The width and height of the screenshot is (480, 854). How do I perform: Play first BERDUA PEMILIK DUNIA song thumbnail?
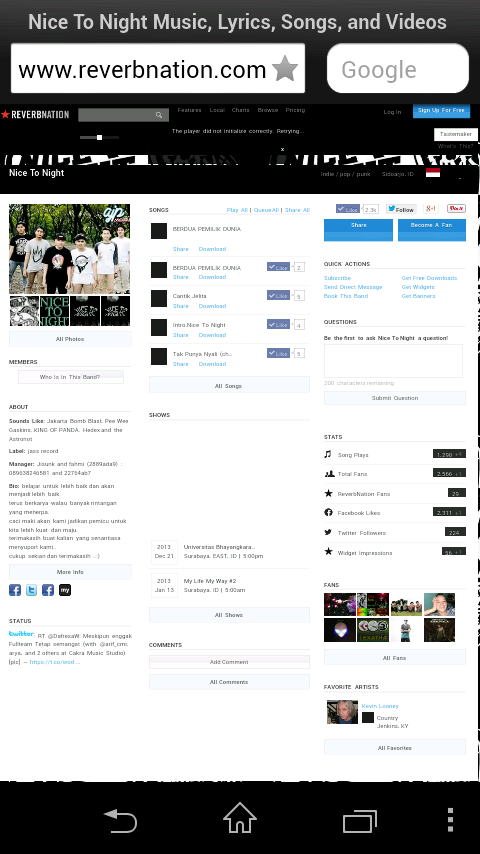point(159,231)
